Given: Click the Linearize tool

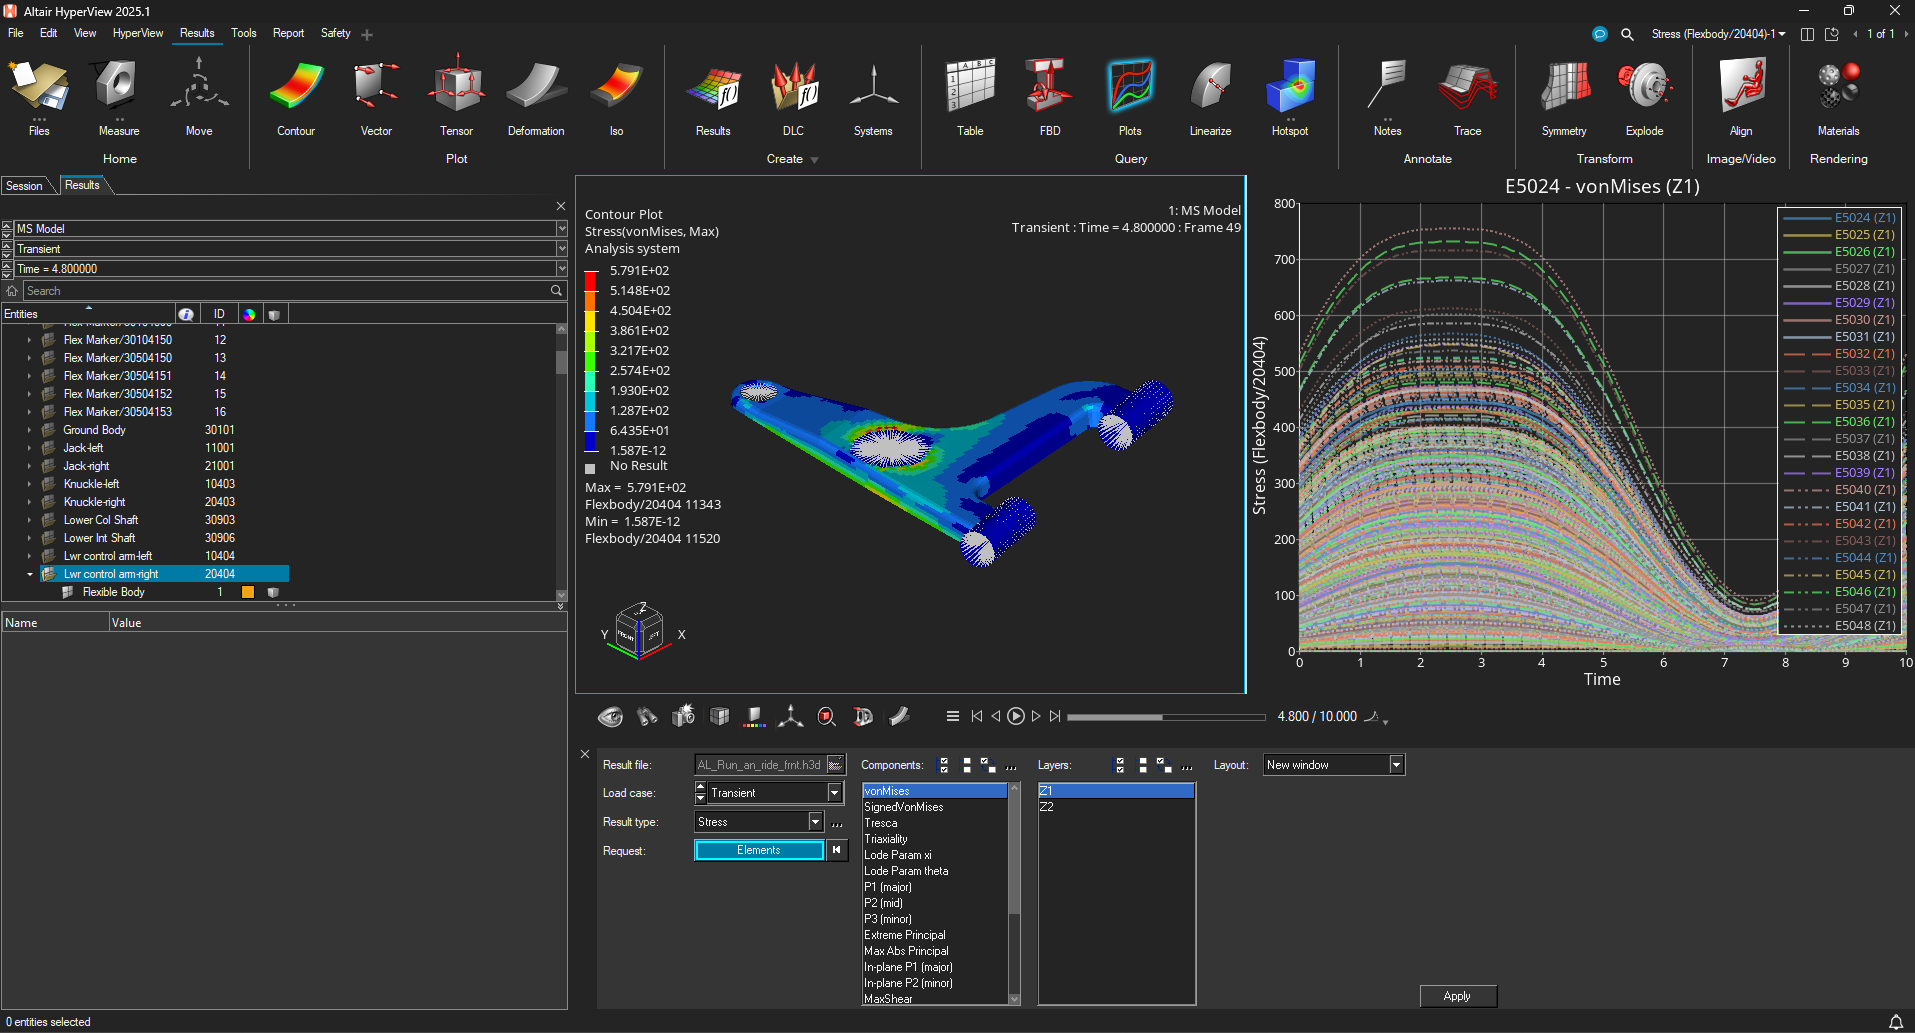Looking at the screenshot, I should (1210, 98).
